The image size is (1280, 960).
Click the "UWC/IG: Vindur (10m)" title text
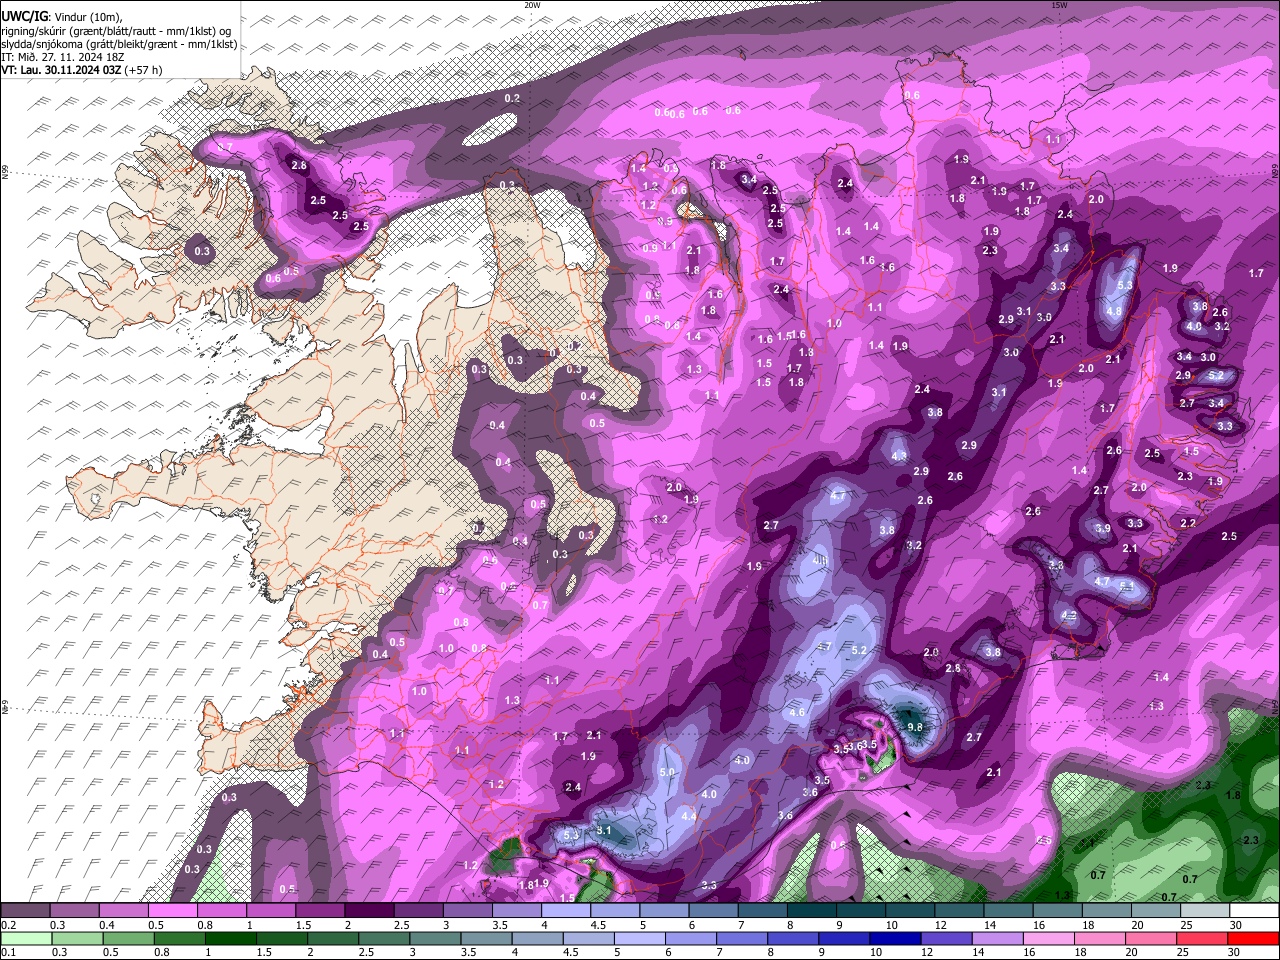coord(63,17)
